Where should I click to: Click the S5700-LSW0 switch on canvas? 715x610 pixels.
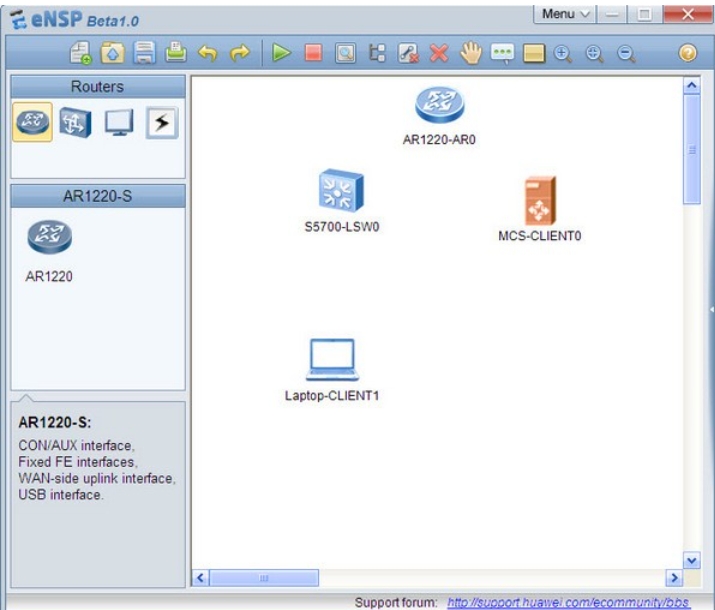tap(341, 190)
